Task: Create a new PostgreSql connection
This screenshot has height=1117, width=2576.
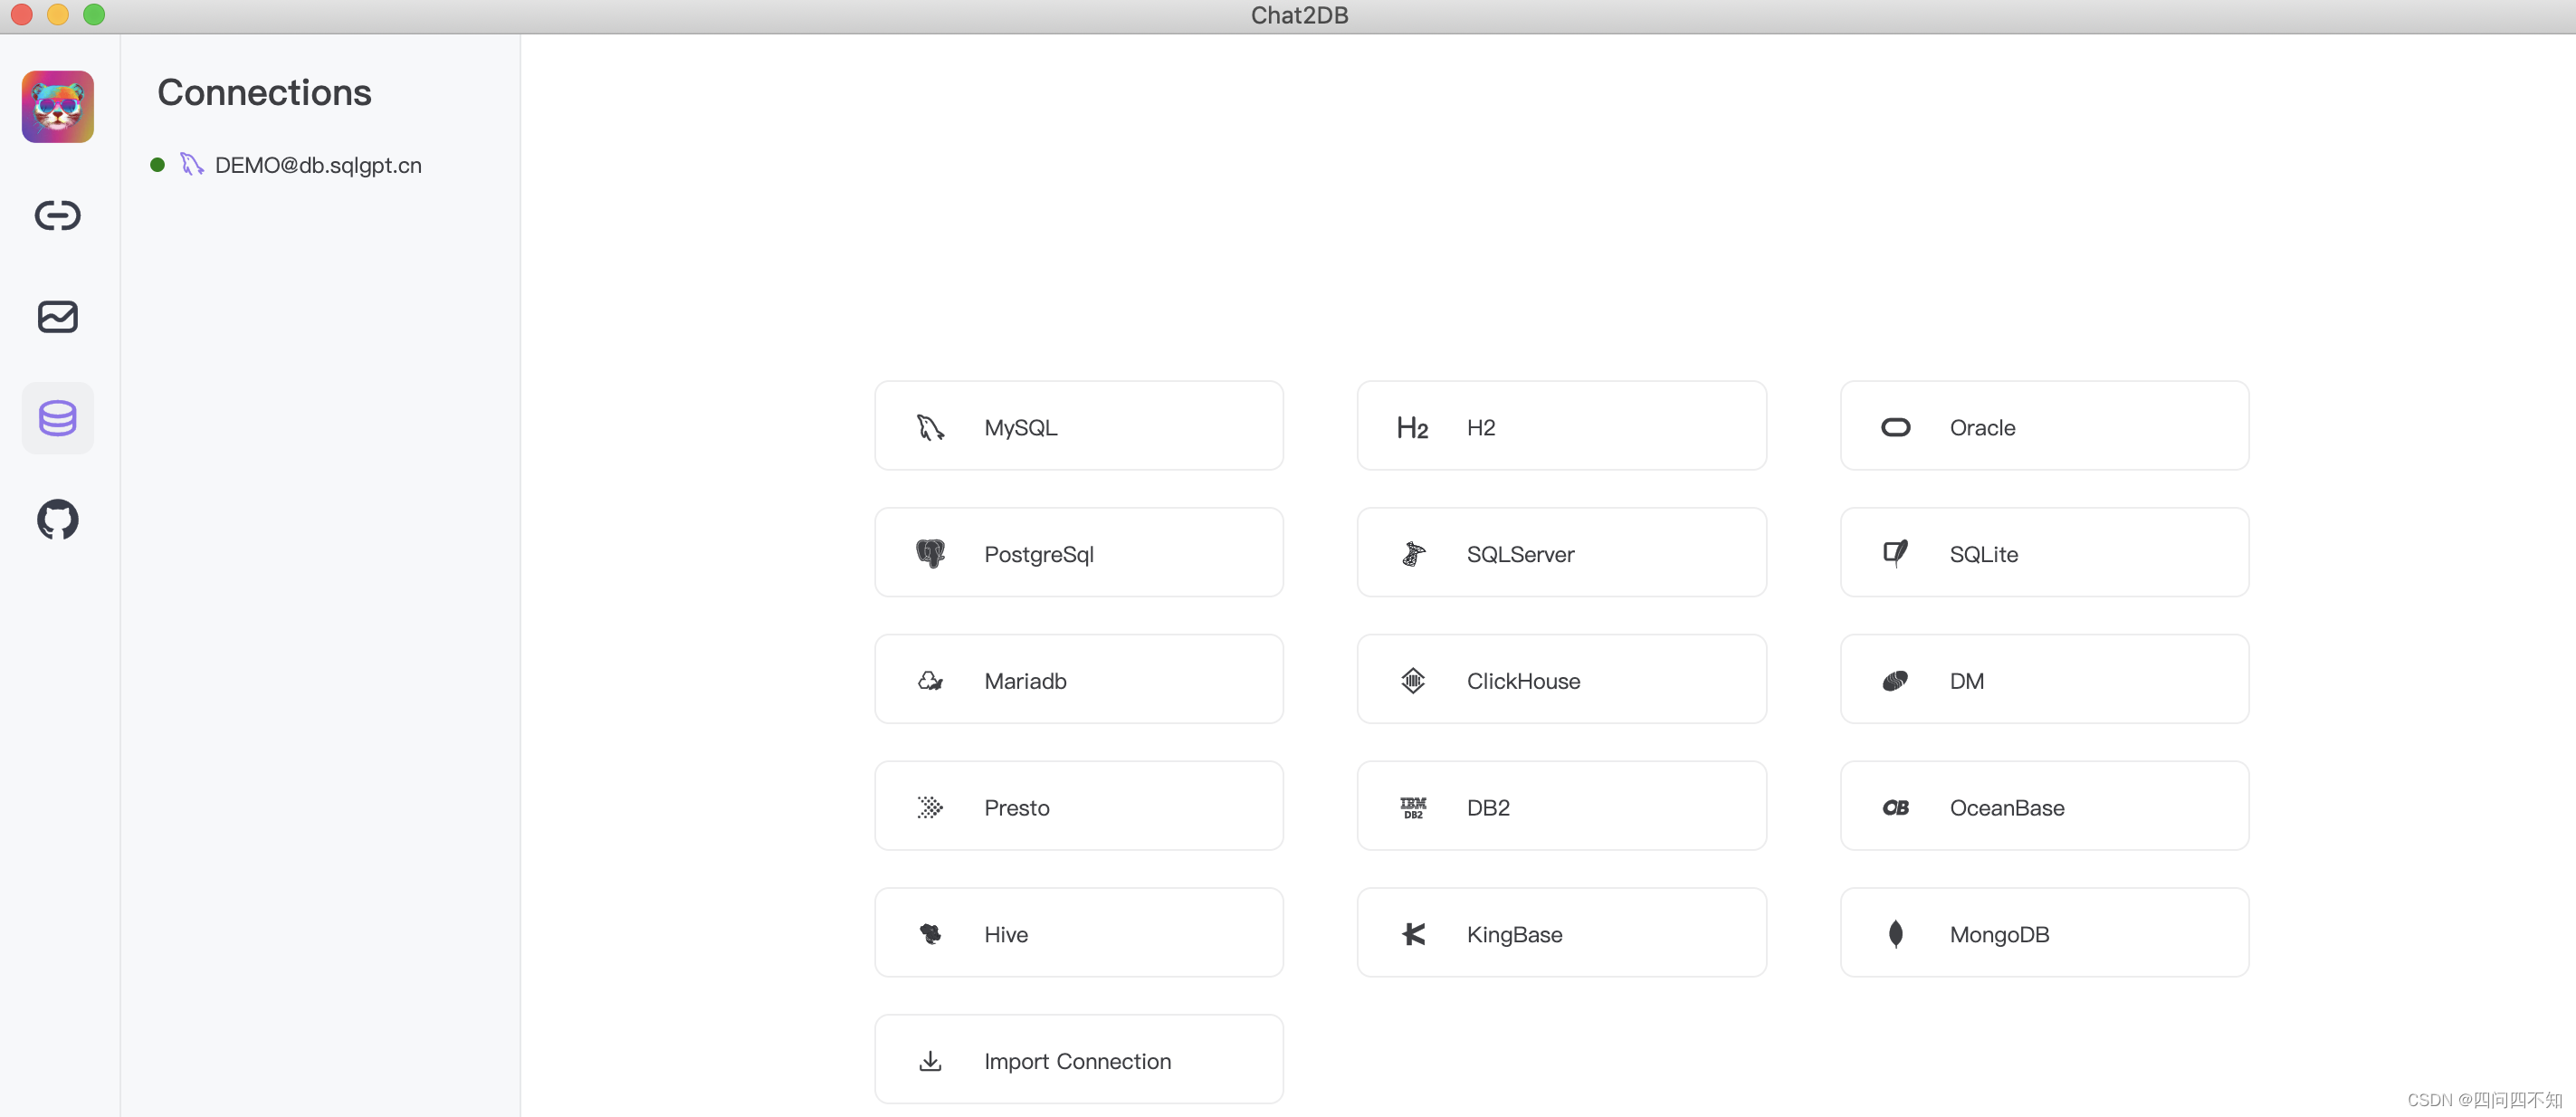Action: pyautogui.click(x=1079, y=553)
